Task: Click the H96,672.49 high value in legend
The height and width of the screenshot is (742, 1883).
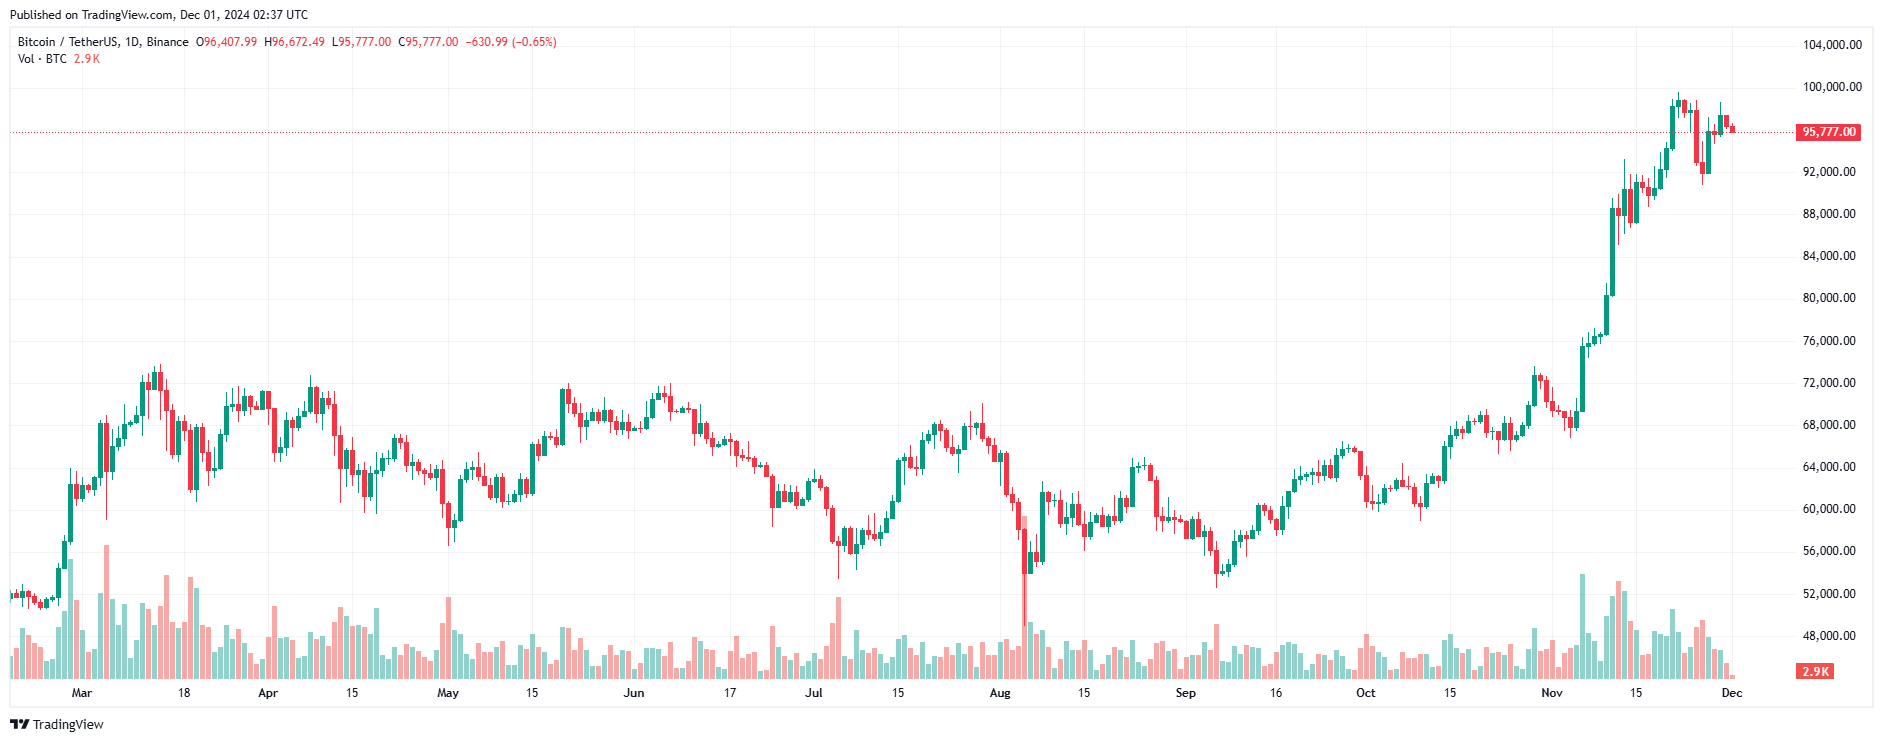Action: click(294, 42)
